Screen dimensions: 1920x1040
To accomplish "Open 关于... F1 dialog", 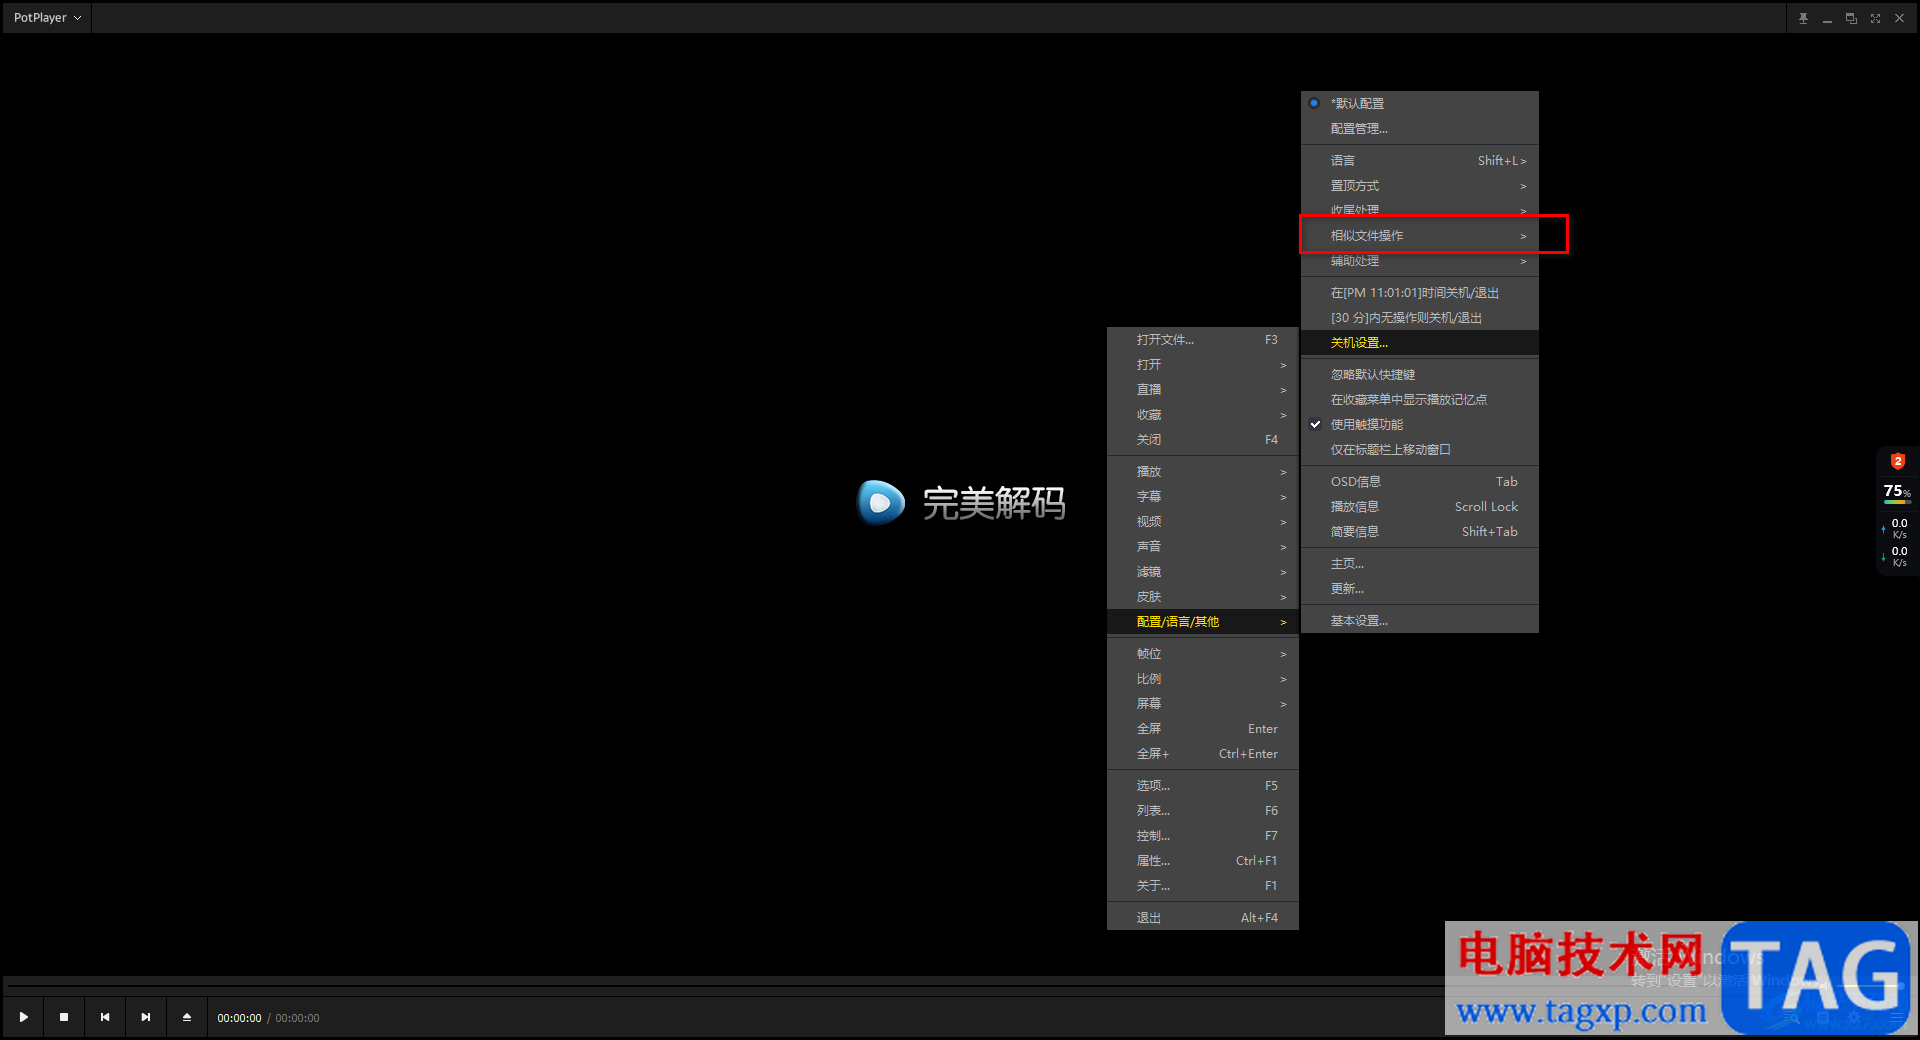I will [x=1203, y=886].
